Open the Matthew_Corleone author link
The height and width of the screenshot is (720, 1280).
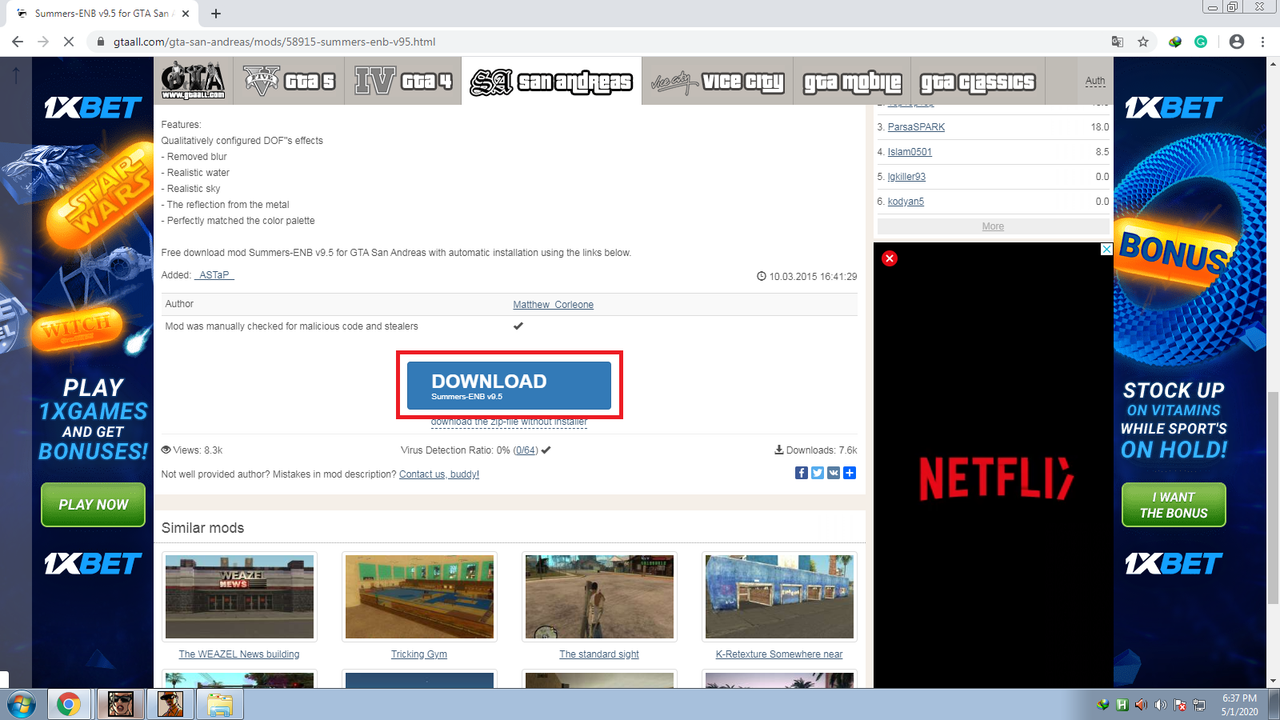(553, 304)
